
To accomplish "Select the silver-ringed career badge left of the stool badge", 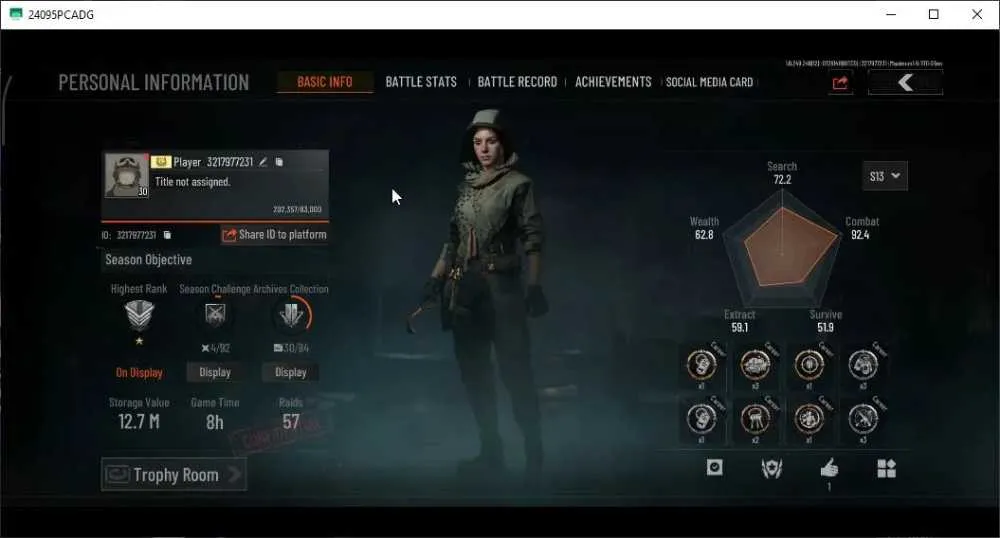I will pyautogui.click(x=701, y=418).
